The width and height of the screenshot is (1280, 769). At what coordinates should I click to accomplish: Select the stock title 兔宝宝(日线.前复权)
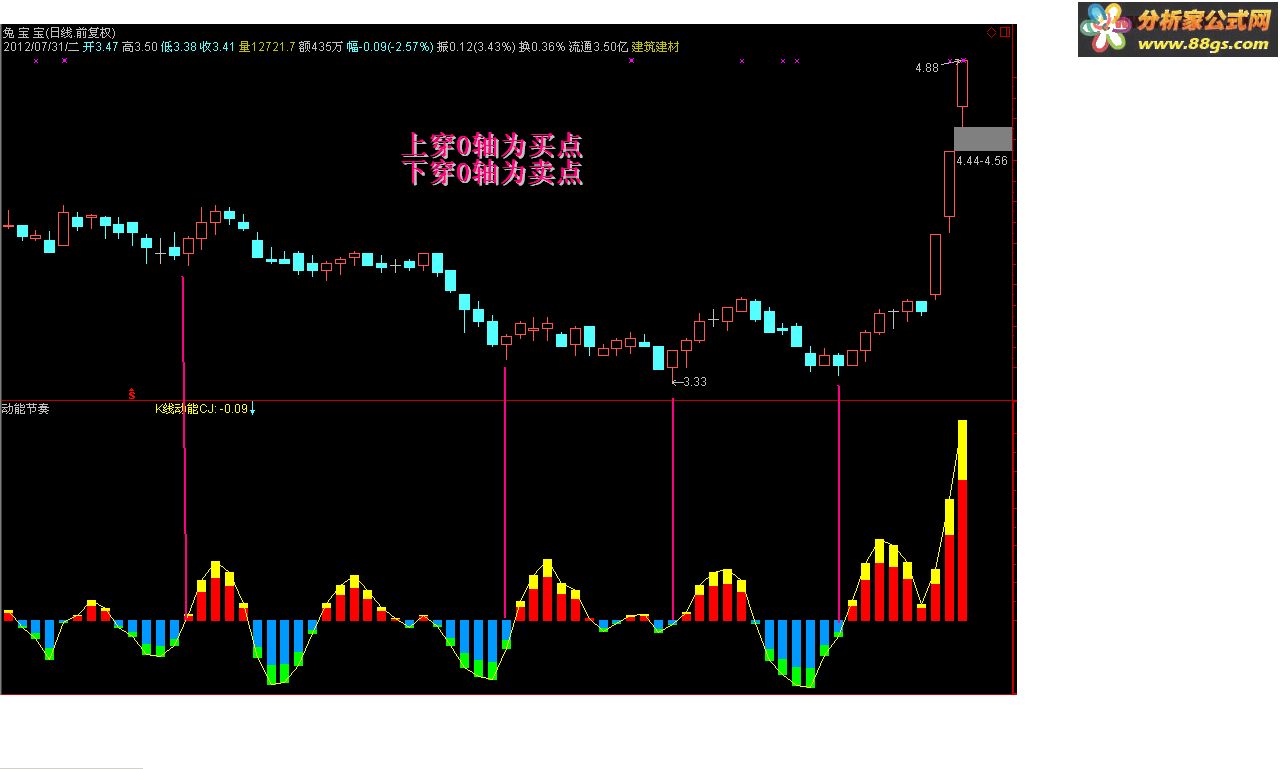point(58,33)
